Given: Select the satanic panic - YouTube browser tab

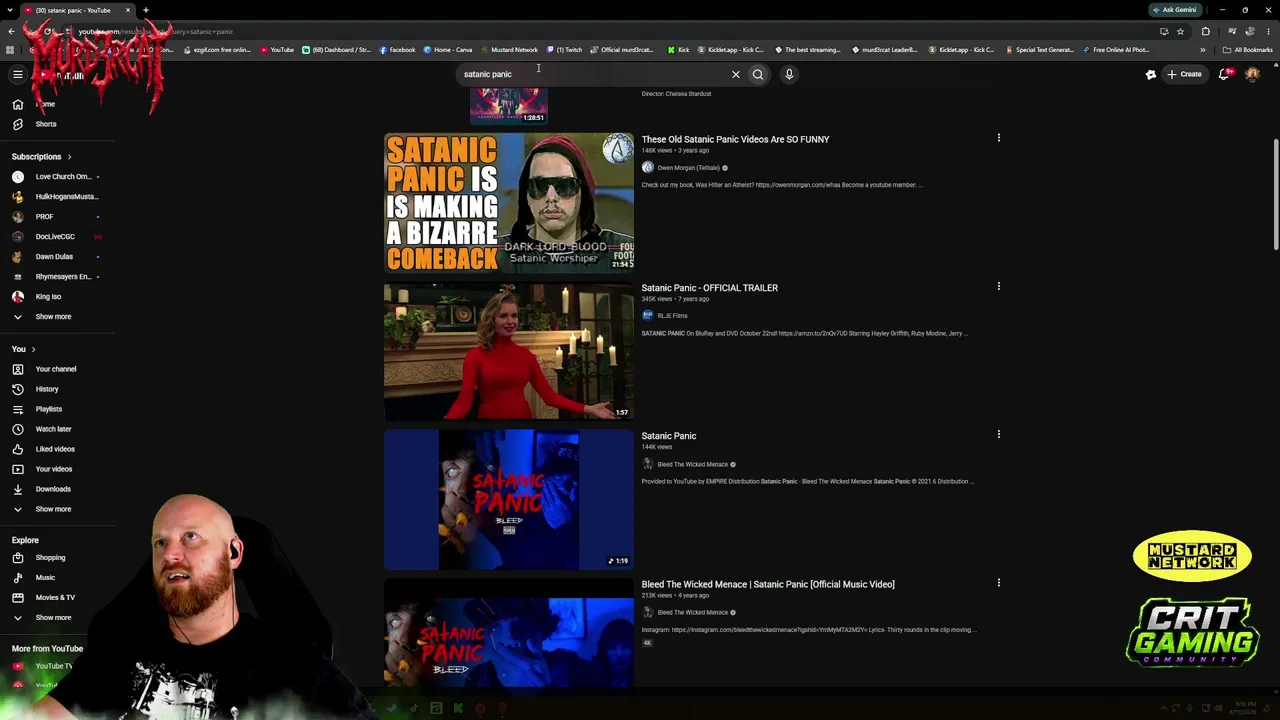Looking at the screenshot, I should [78, 10].
